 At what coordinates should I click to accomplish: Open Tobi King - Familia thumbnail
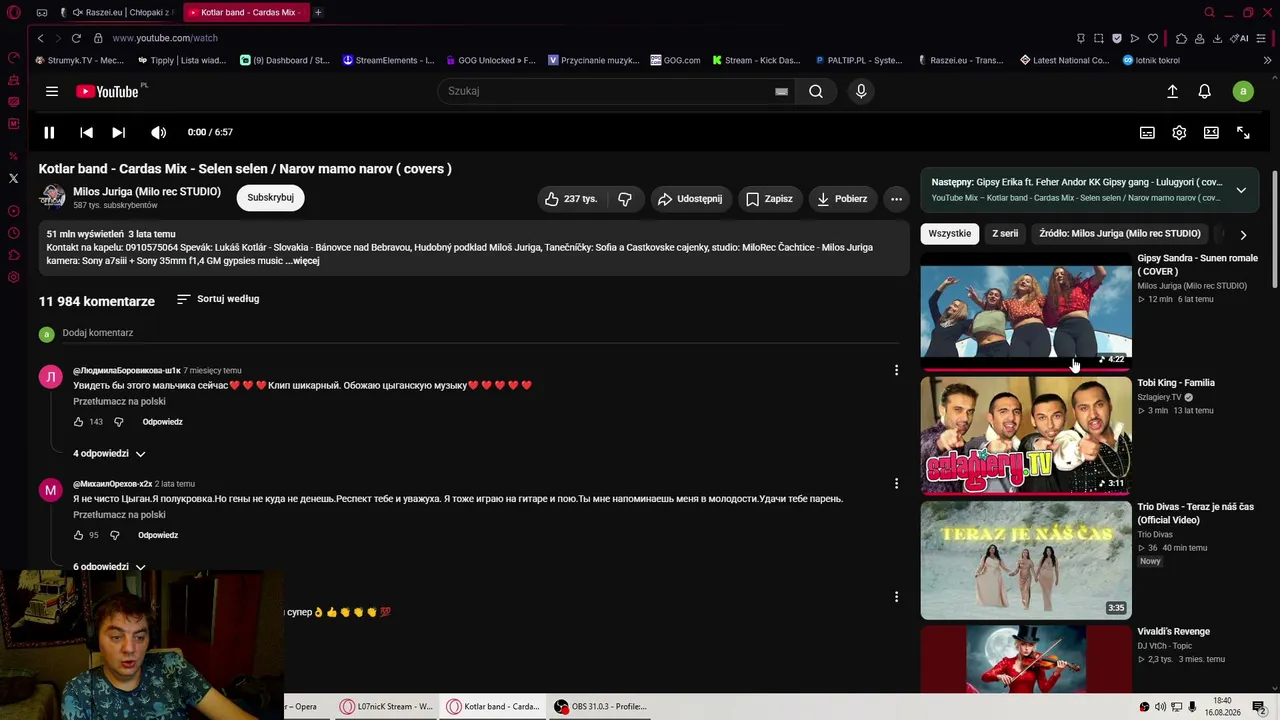coord(1026,435)
